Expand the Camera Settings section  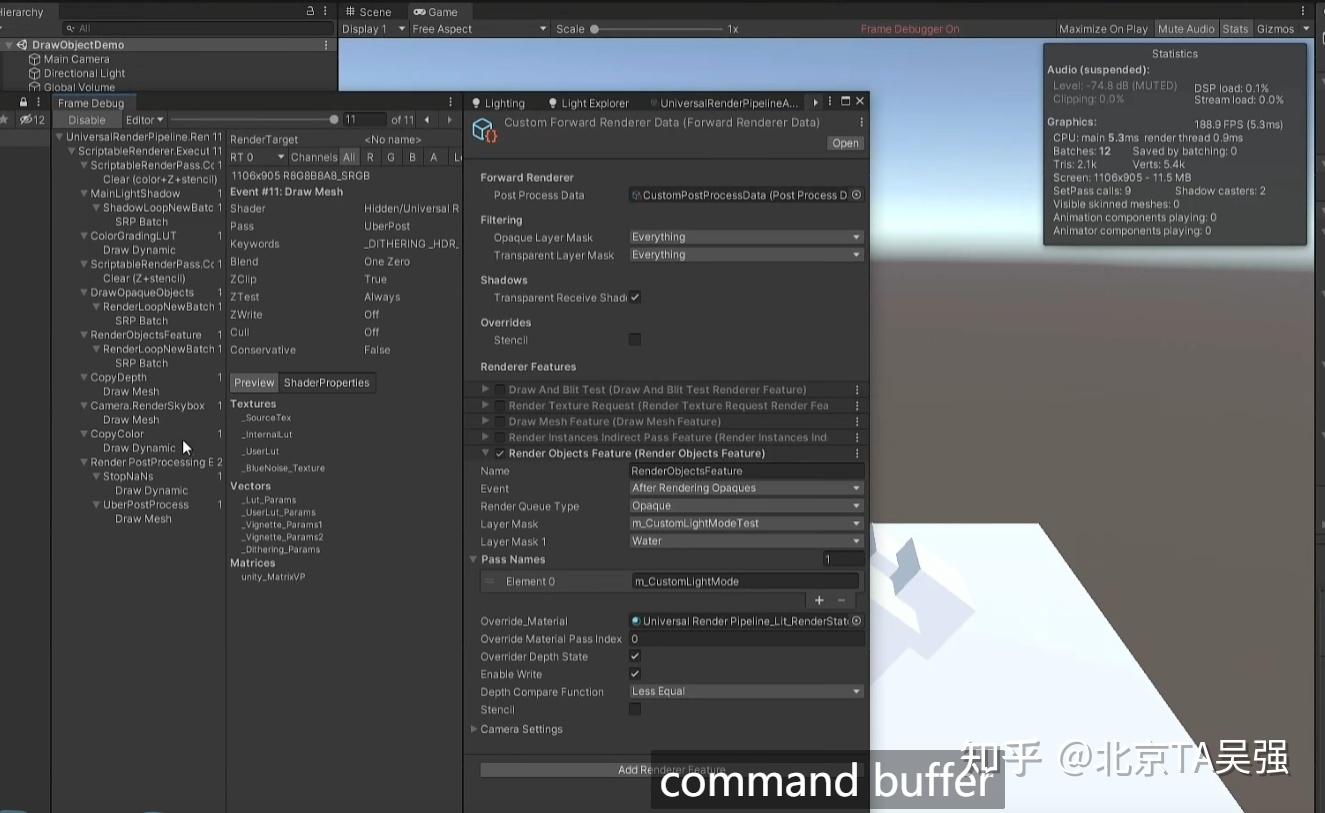tap(474, 729)
